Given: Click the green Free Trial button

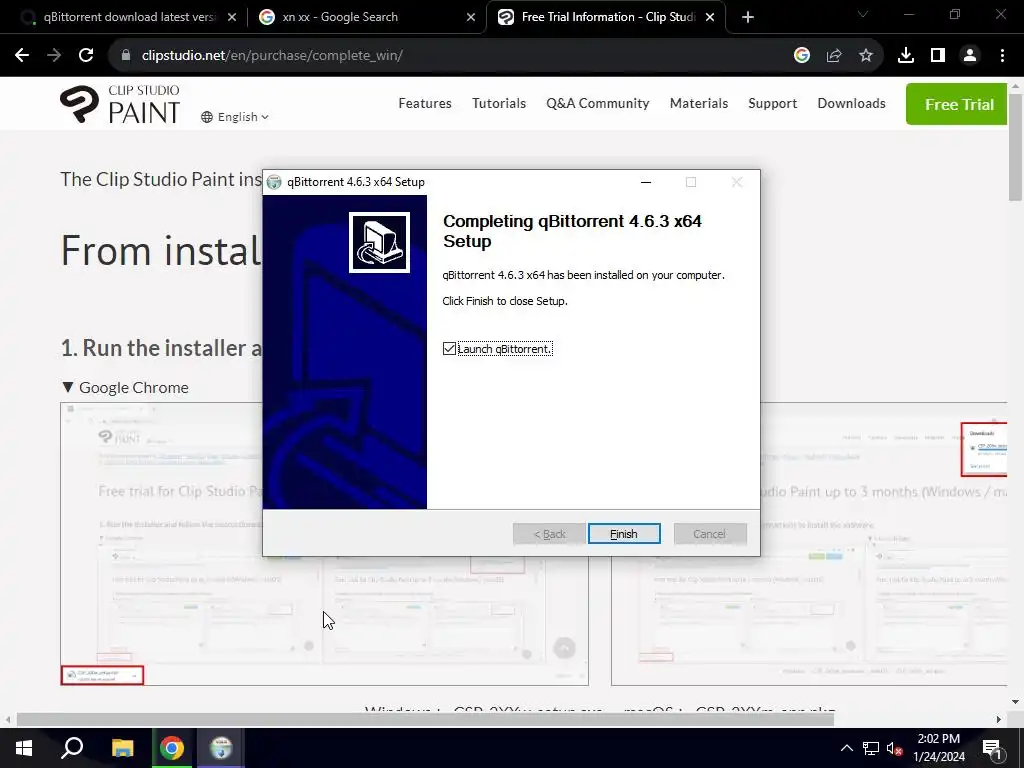Looking at the screenshot, I should tap(957, 104).
